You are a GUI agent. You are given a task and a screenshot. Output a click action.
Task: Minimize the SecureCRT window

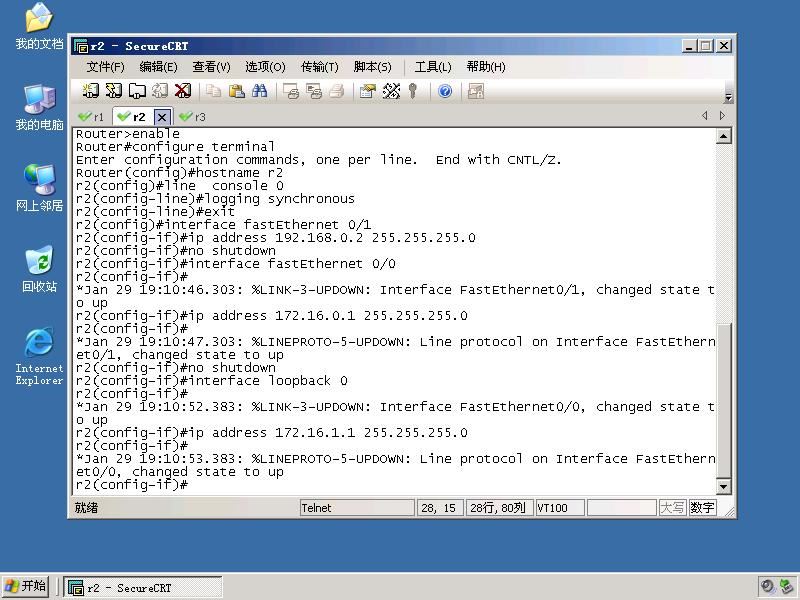click(x=689, y=46)
